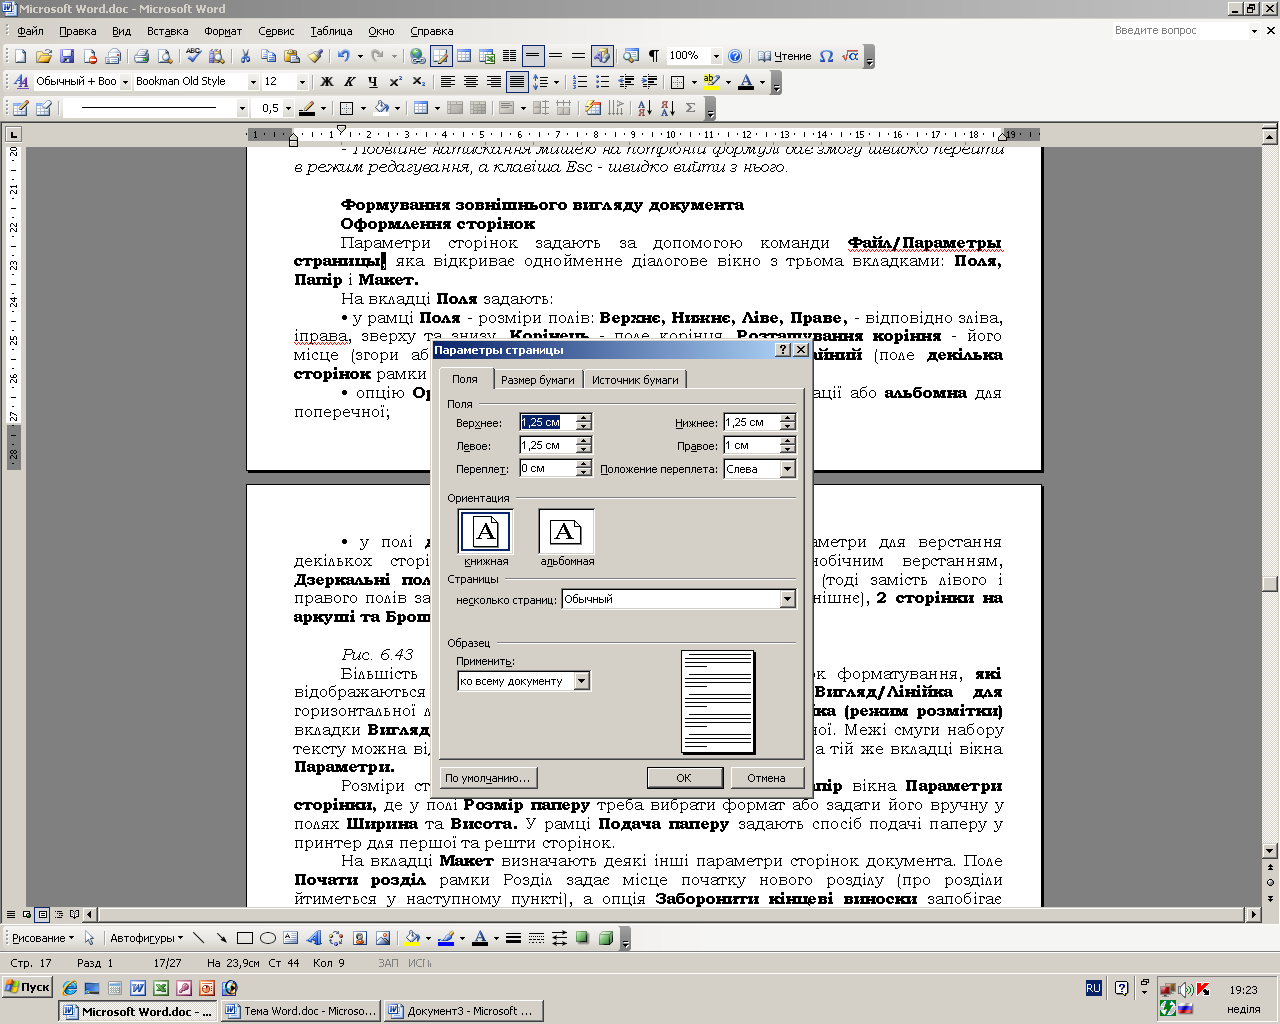The width and height of the screenshot is (1280, 1024).
Task: Open the Bookman Old Style font dropdown
Action: [x=253, y=82]
